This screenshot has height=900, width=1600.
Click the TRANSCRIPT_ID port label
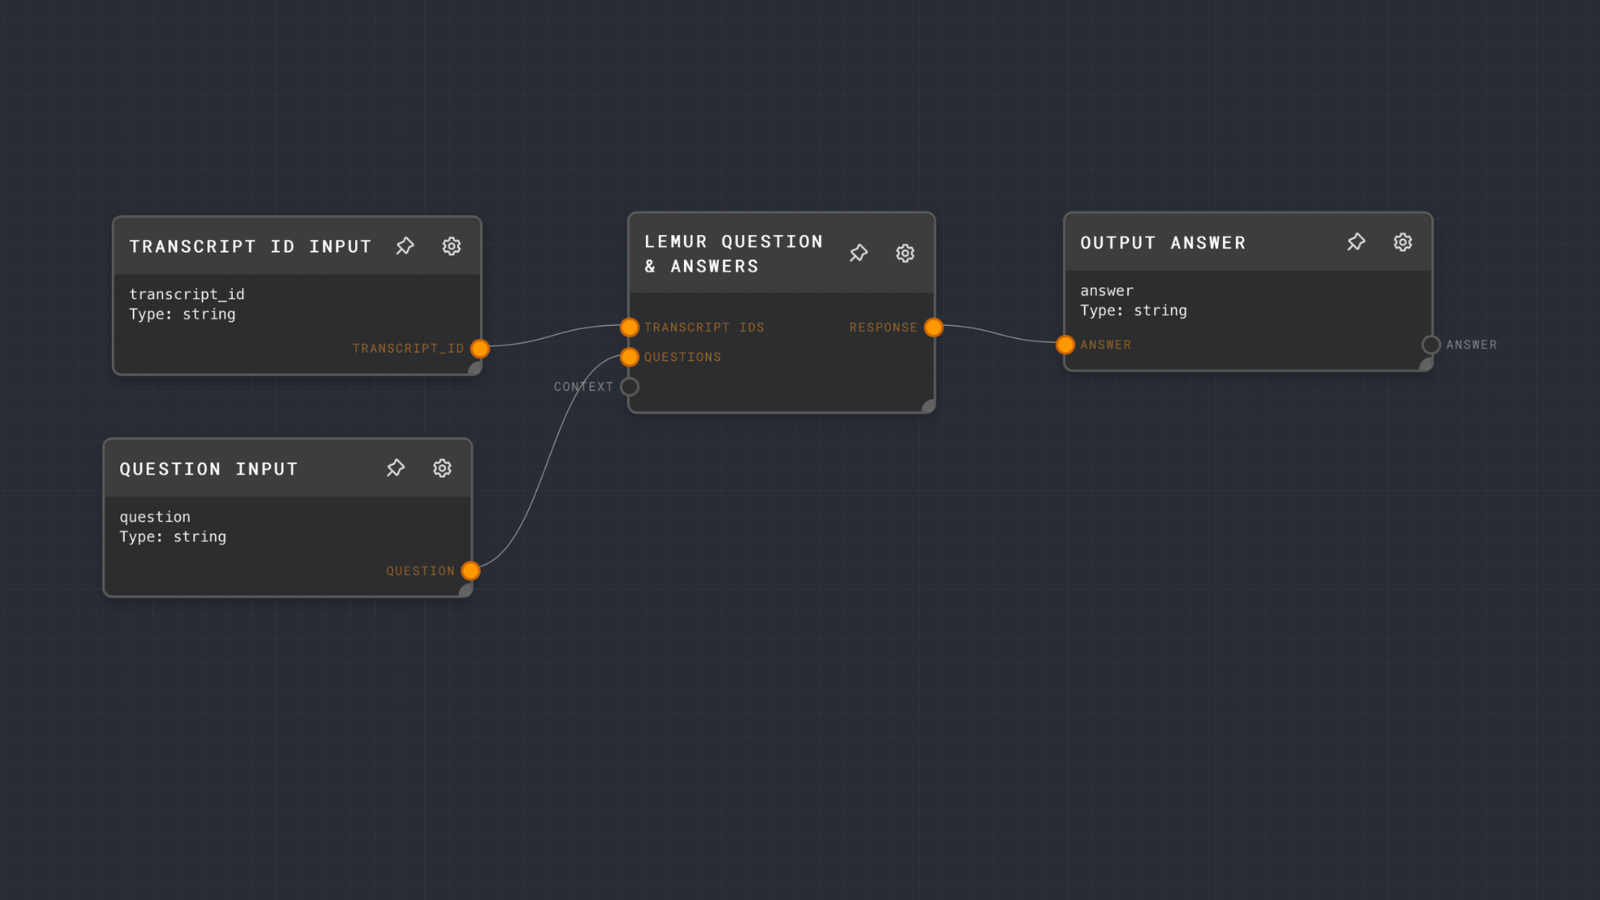click(x=408, y=349)
